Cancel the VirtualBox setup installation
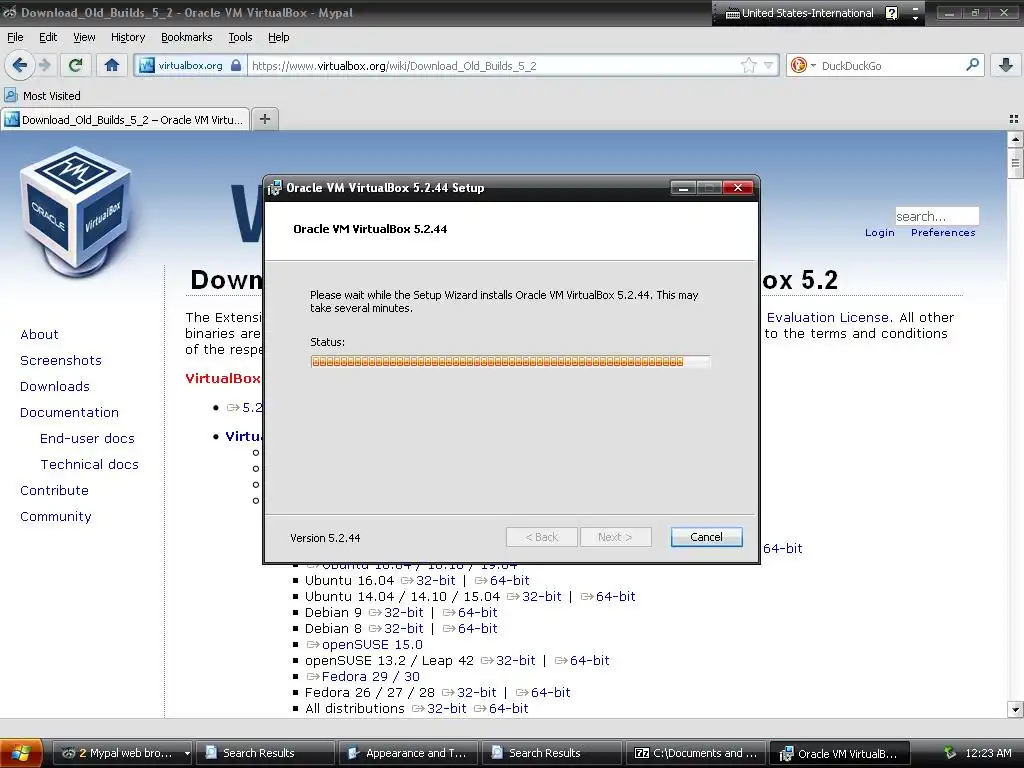This screenshot has height=768, width=1024. [706, 537]
